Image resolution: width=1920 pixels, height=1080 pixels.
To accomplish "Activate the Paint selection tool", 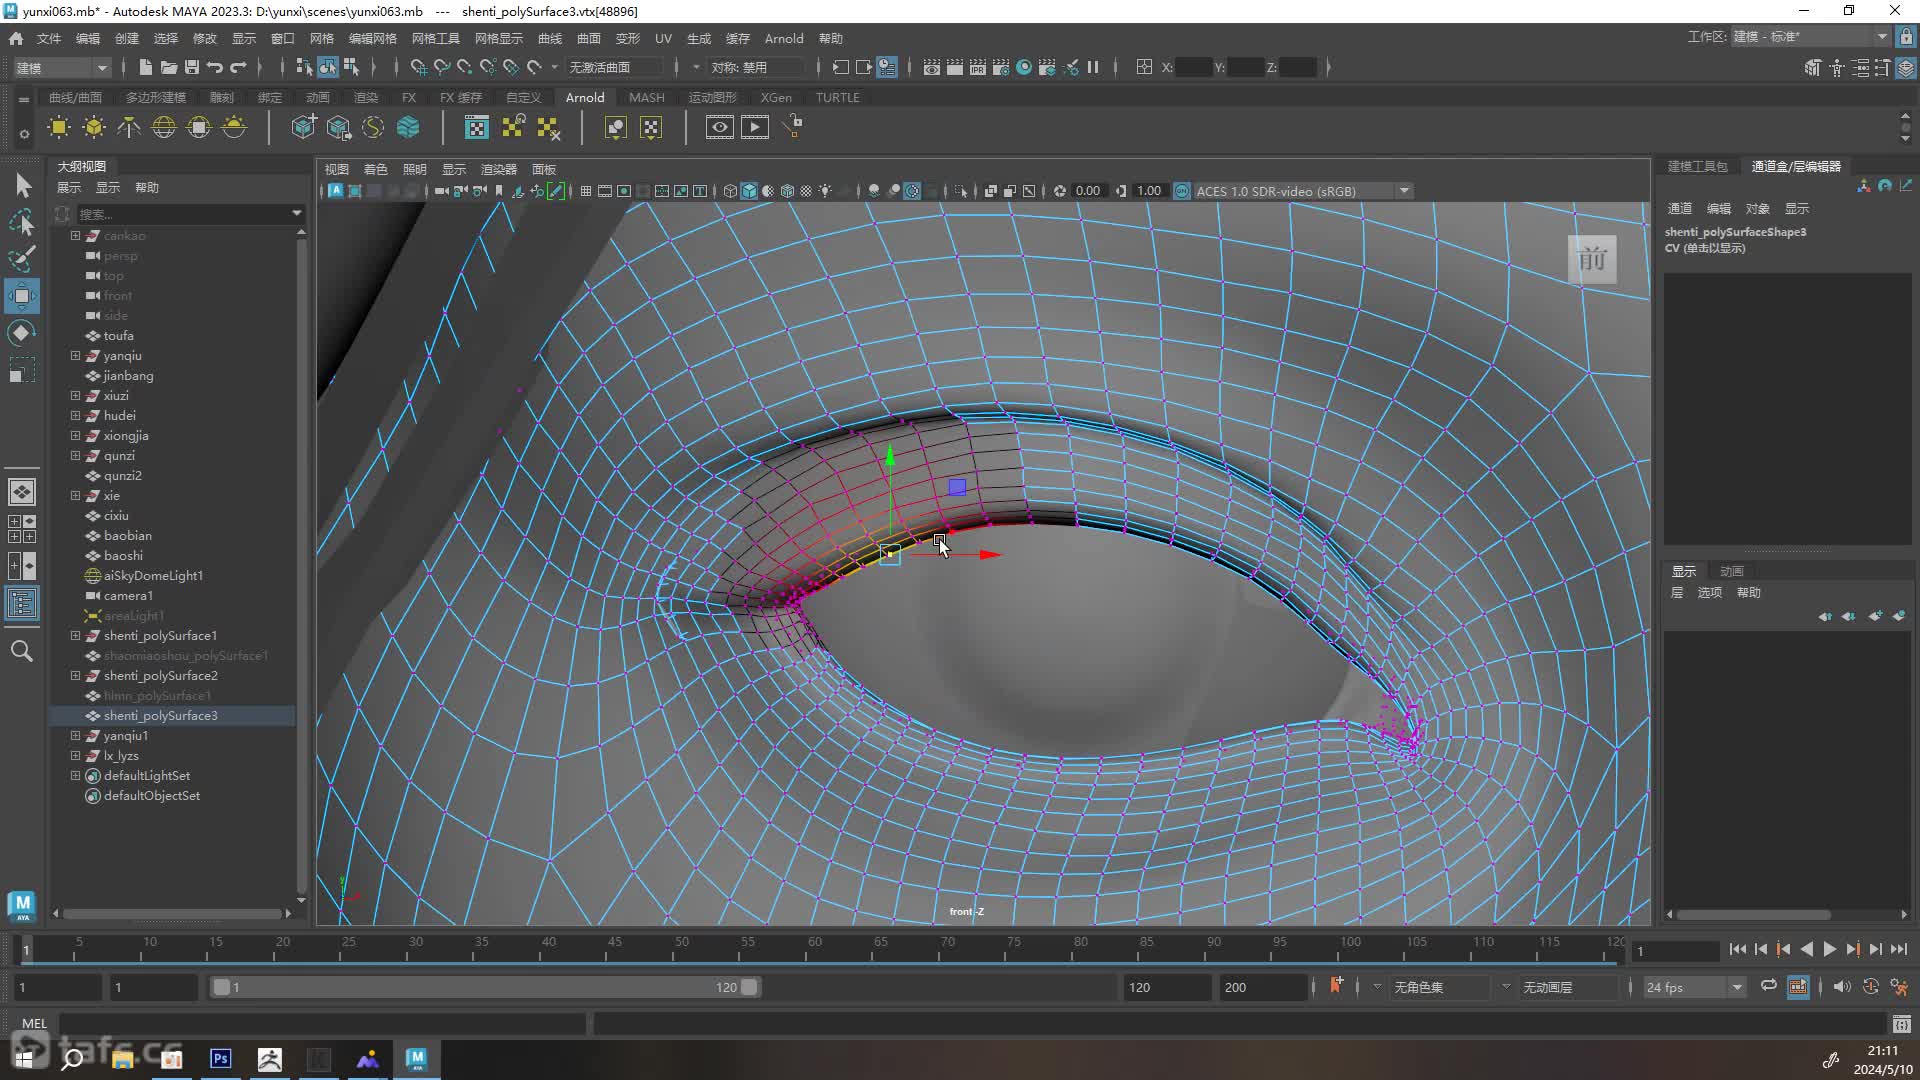I will click(22, 258).
